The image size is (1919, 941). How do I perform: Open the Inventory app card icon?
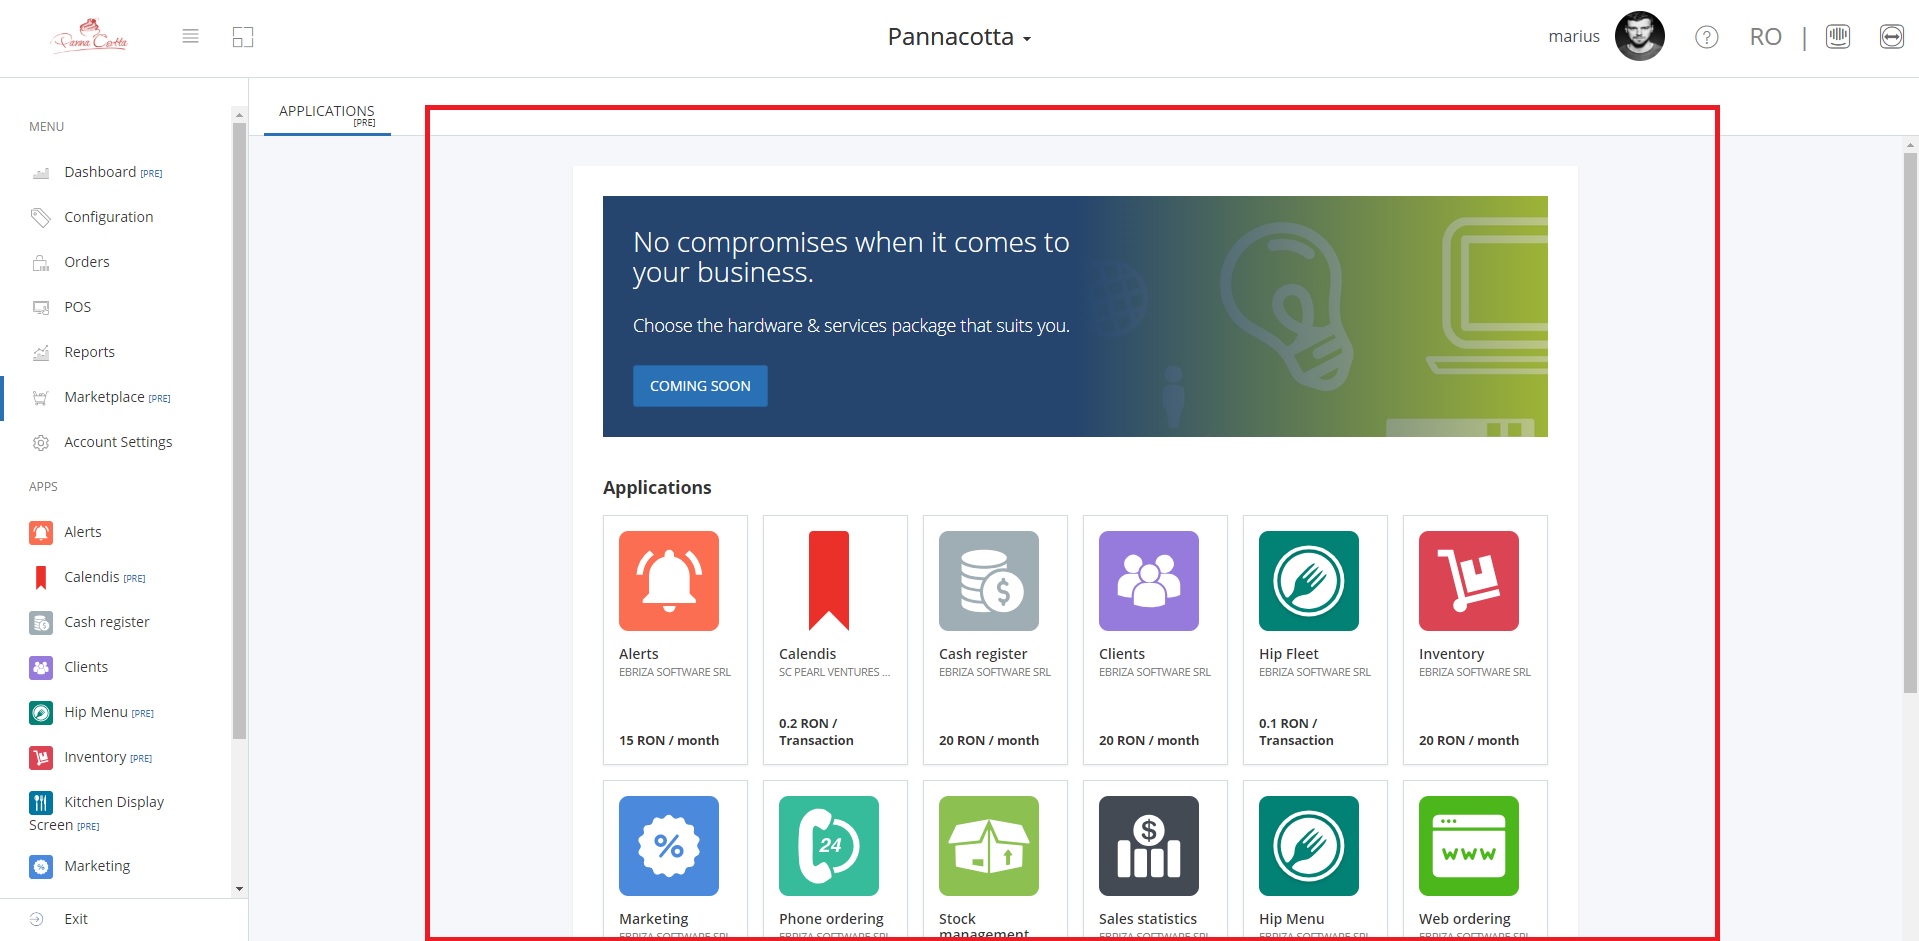pos(1468,581)
